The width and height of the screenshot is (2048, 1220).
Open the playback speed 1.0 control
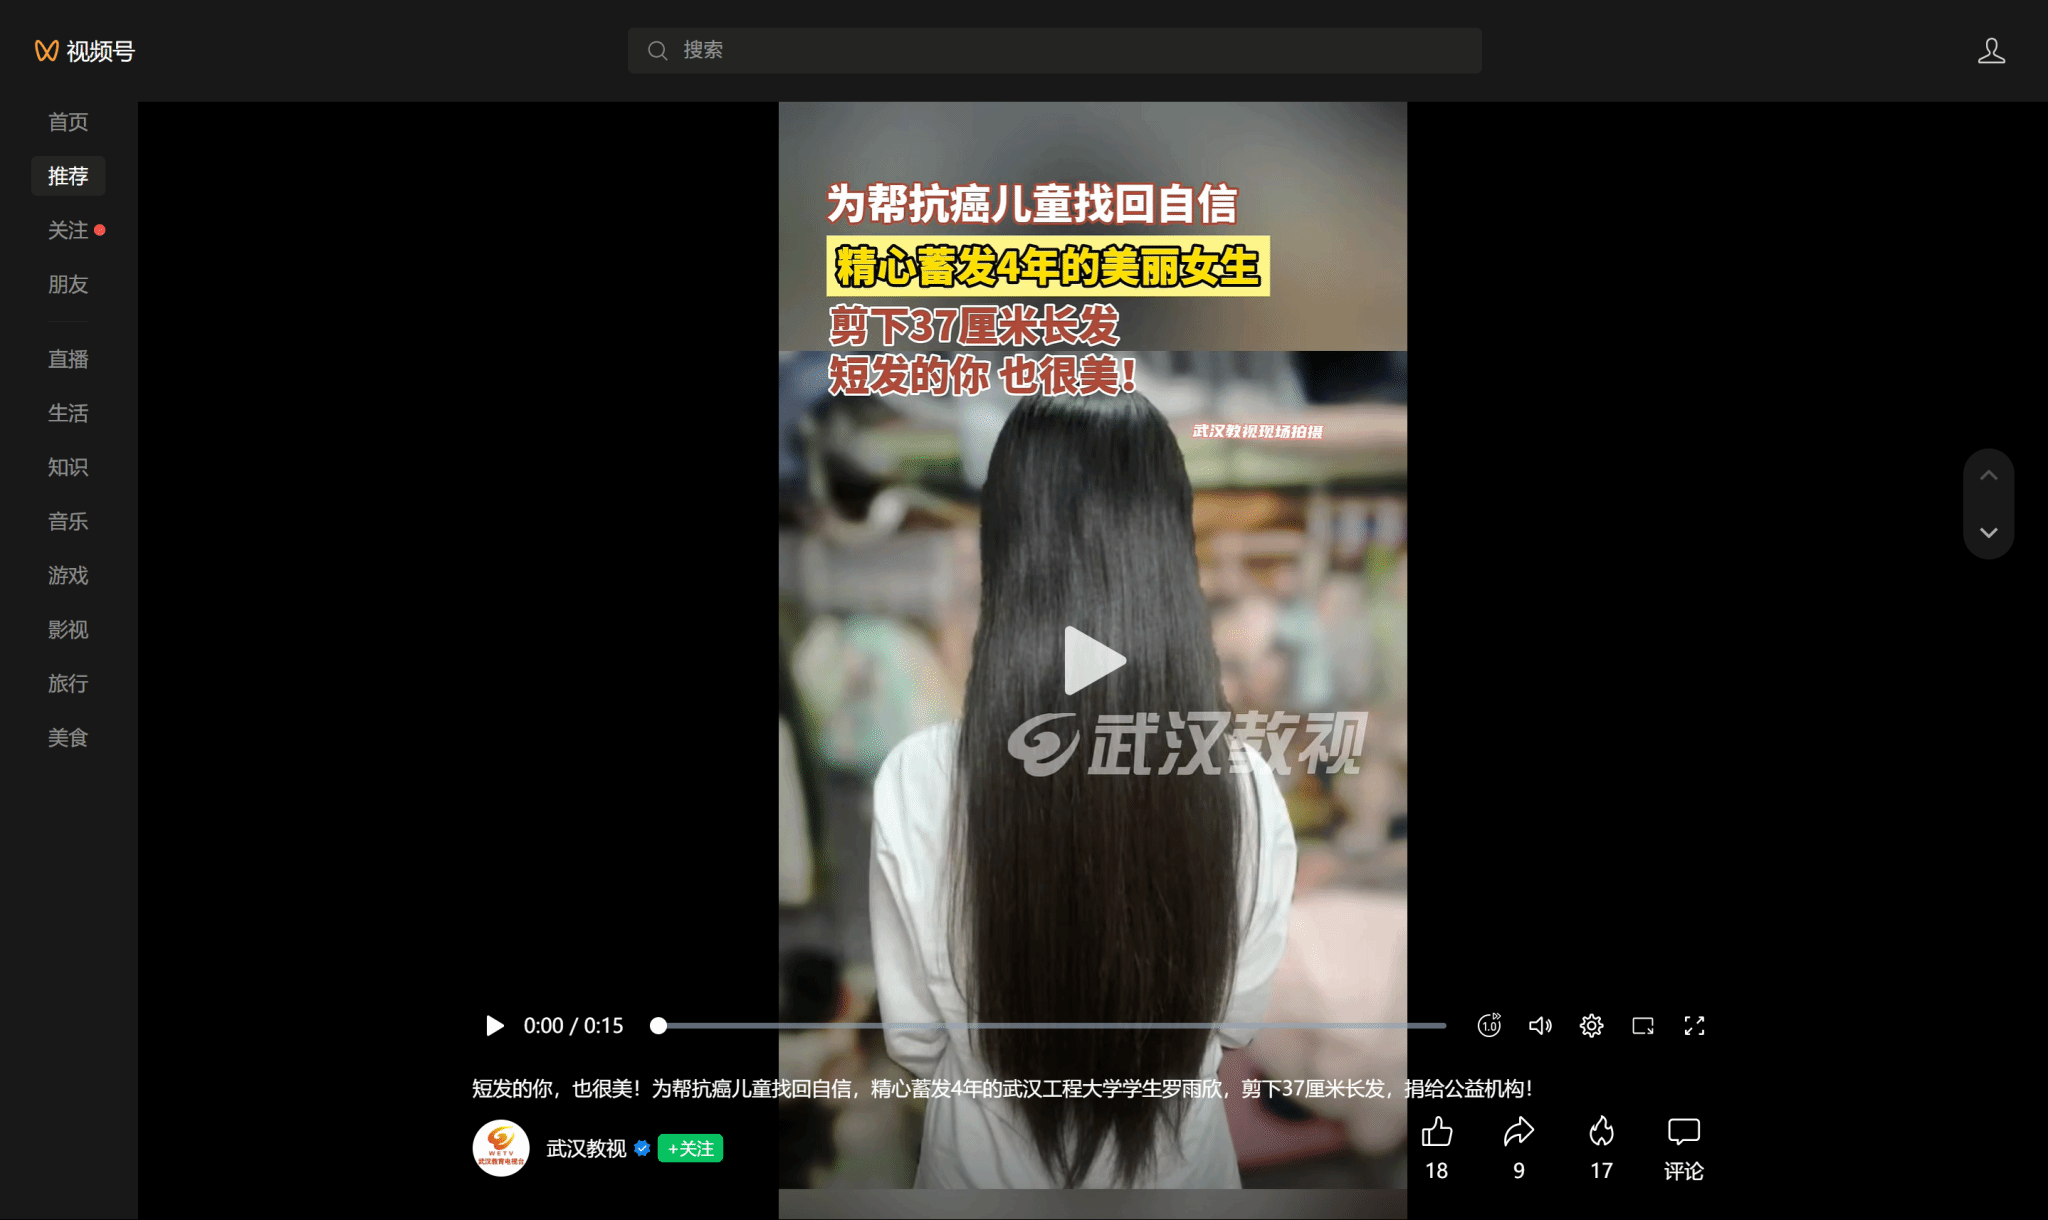tap(1489, 1026)
